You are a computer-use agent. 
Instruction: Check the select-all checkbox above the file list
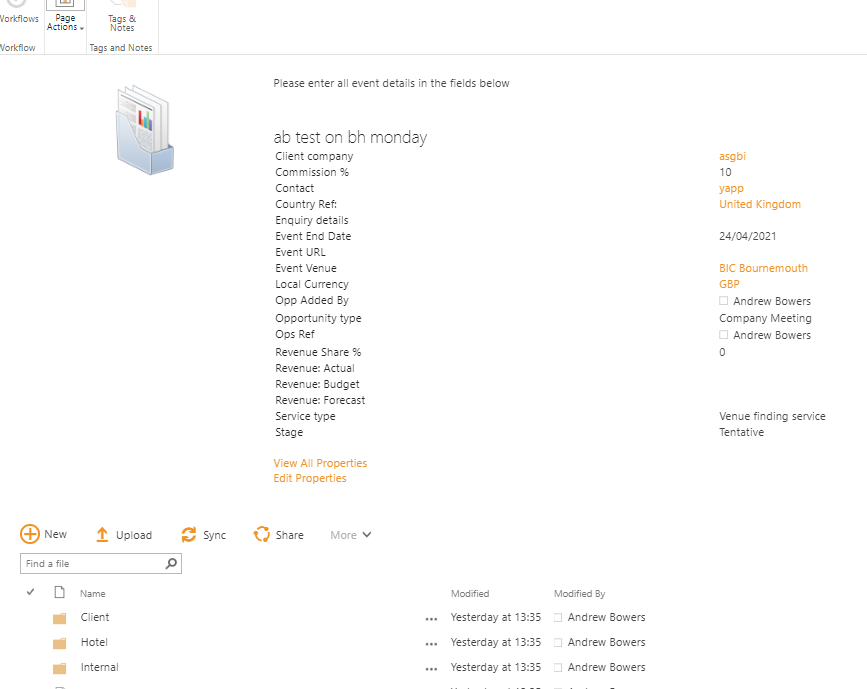tap(30, 592)
